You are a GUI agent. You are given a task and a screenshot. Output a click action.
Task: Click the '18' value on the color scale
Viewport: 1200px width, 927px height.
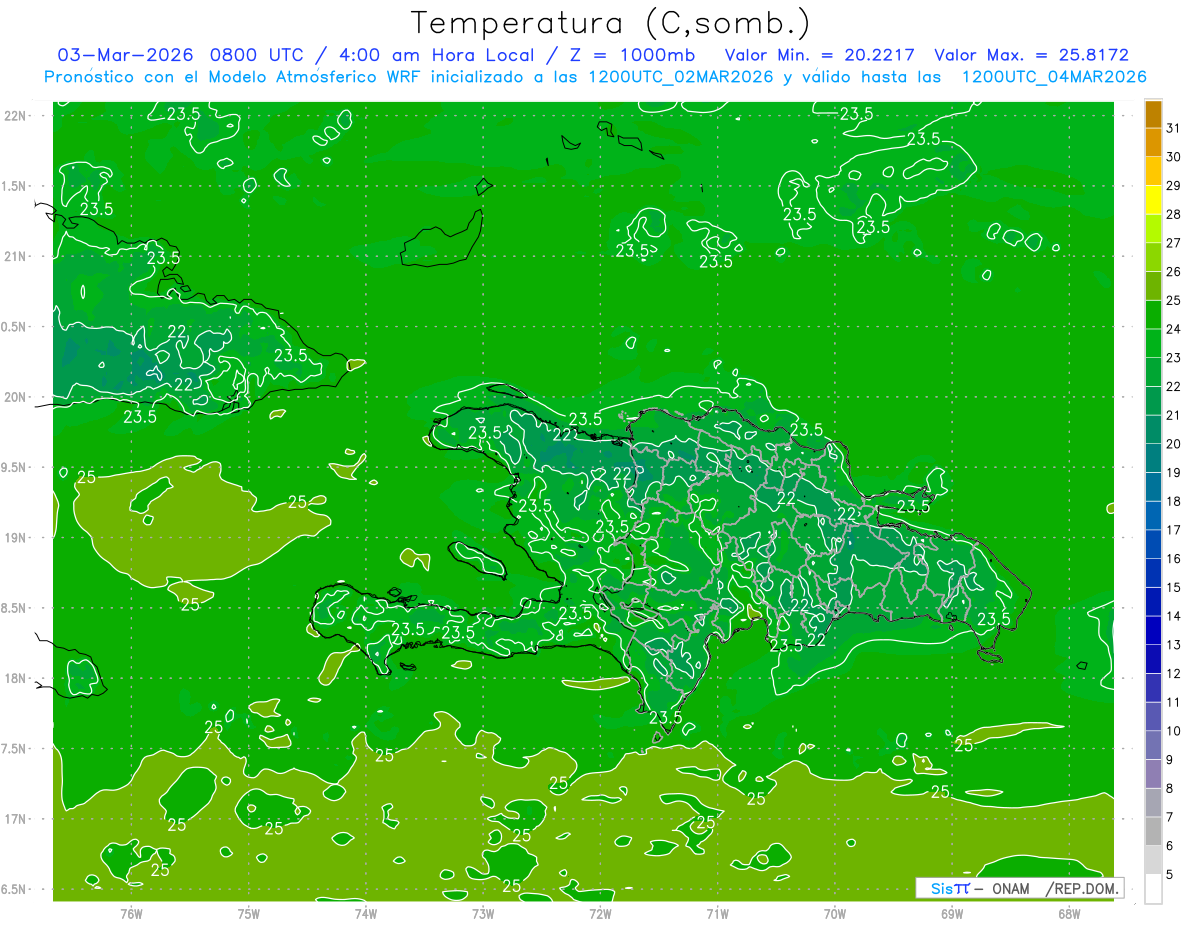pos(1174,501)
